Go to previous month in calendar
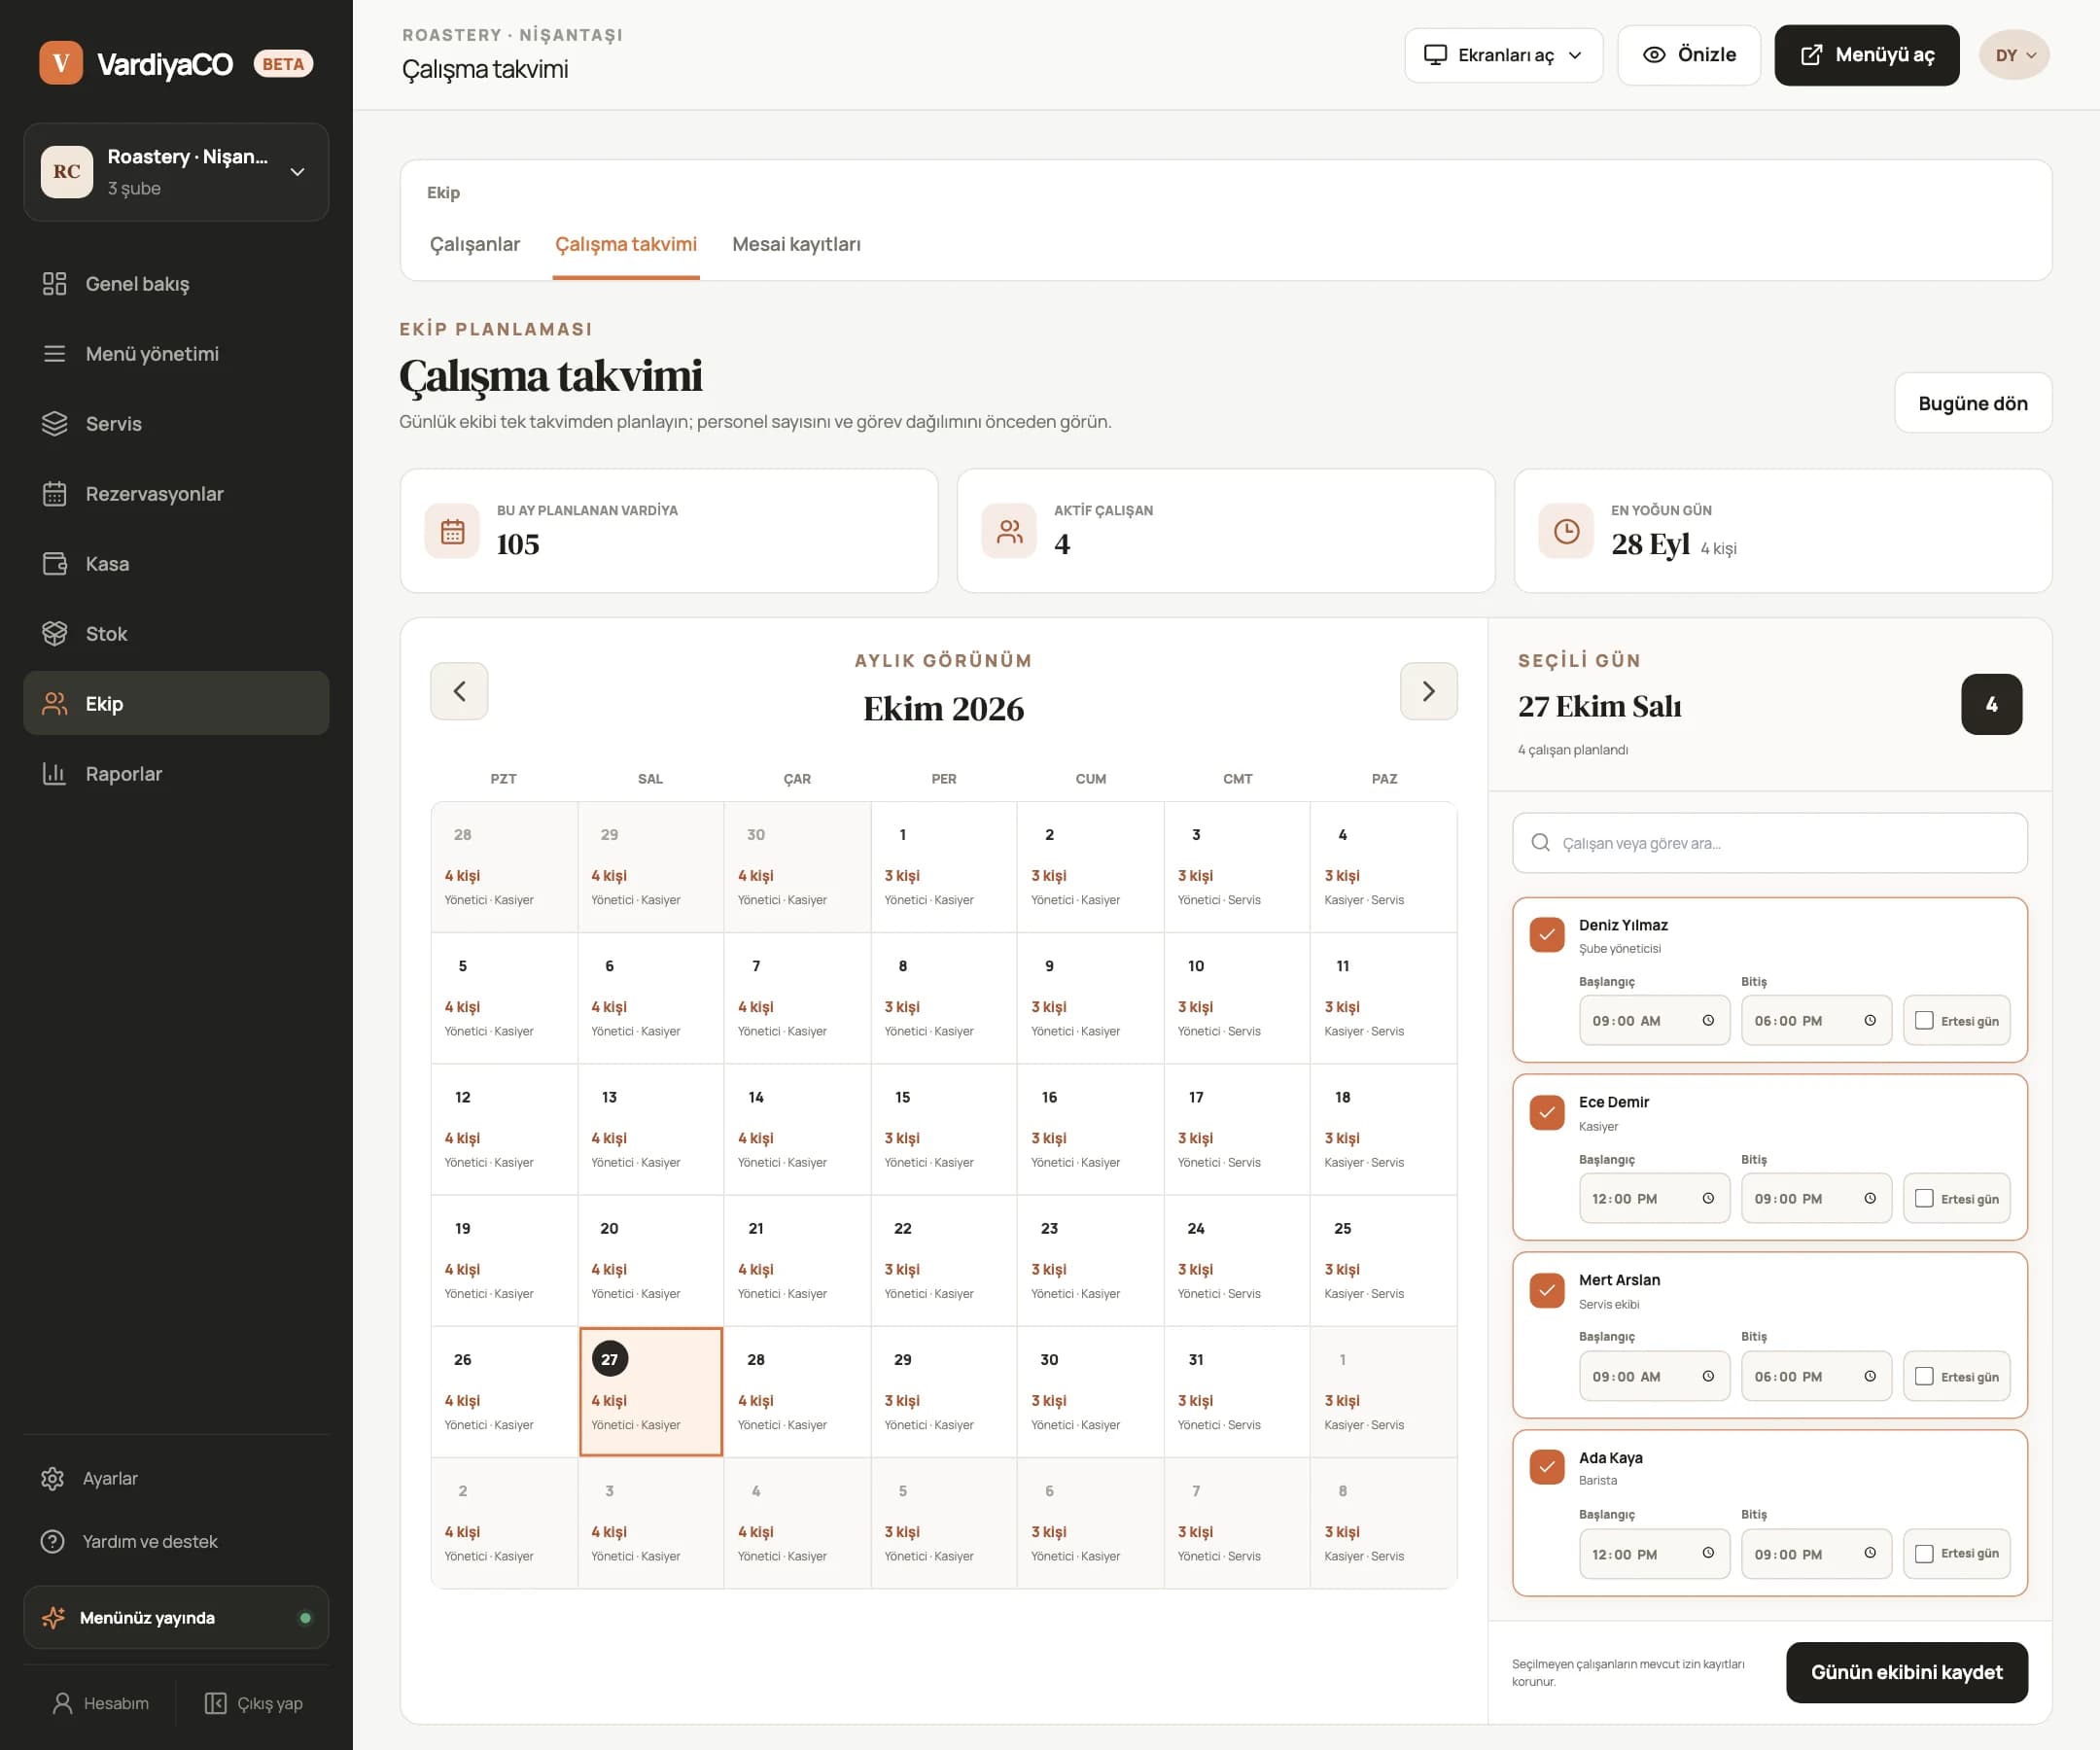This screenshot has width=2100, height=1750. tap(459, 691)
